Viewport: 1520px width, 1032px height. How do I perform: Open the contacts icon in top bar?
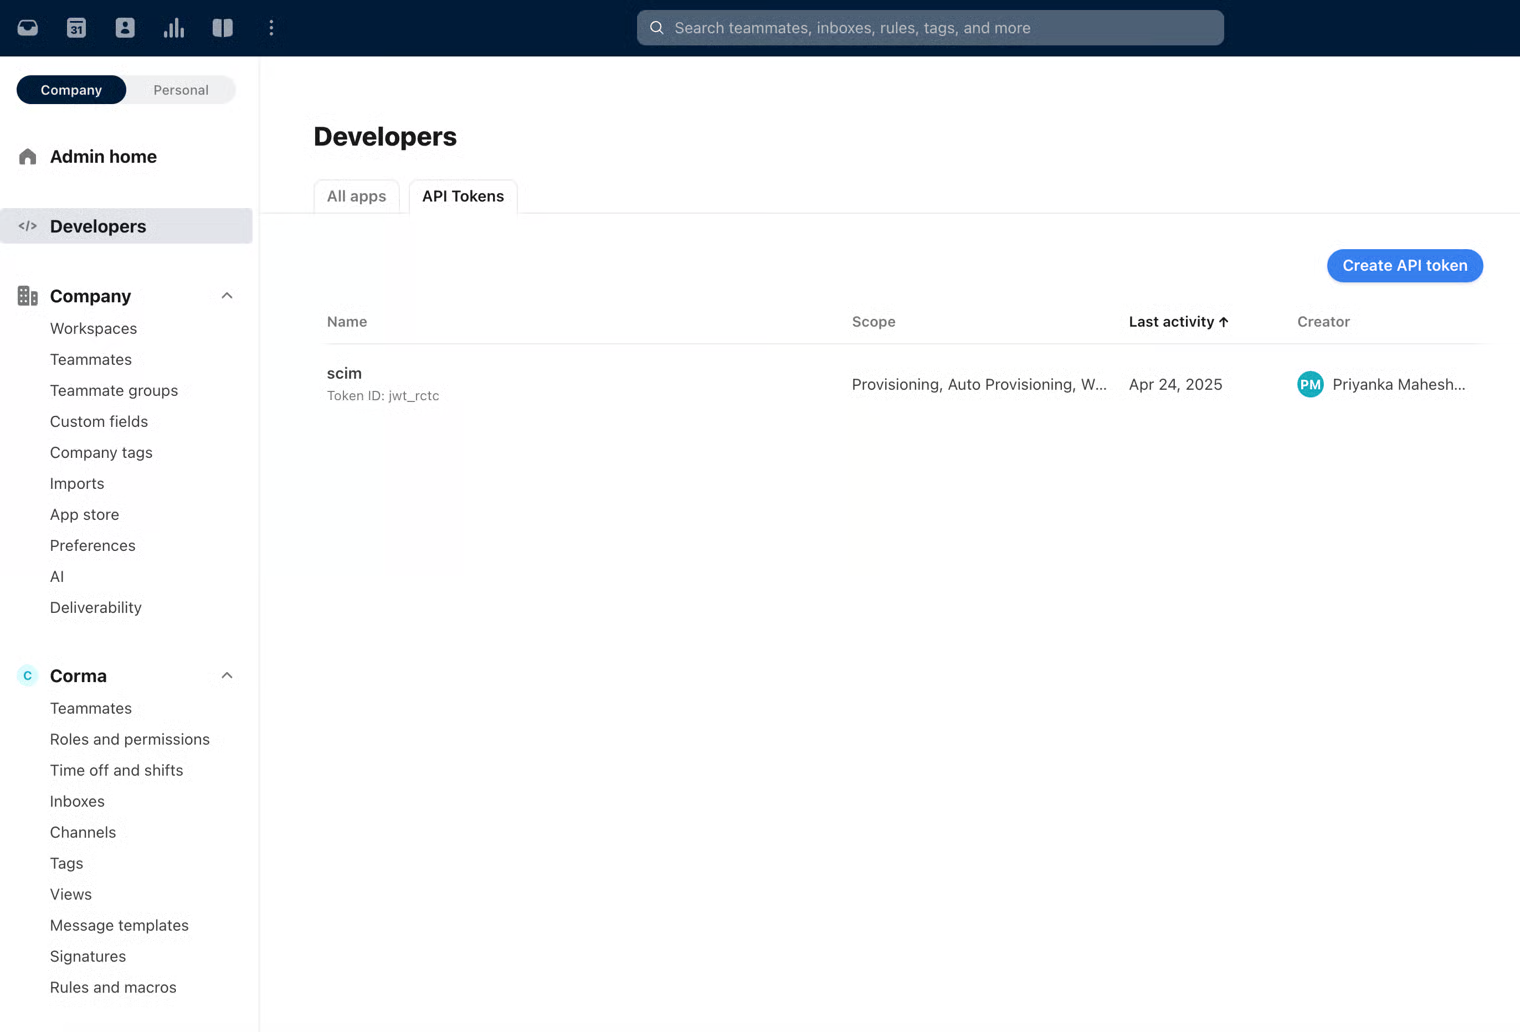pyautogui.click(x=125, y=28)
